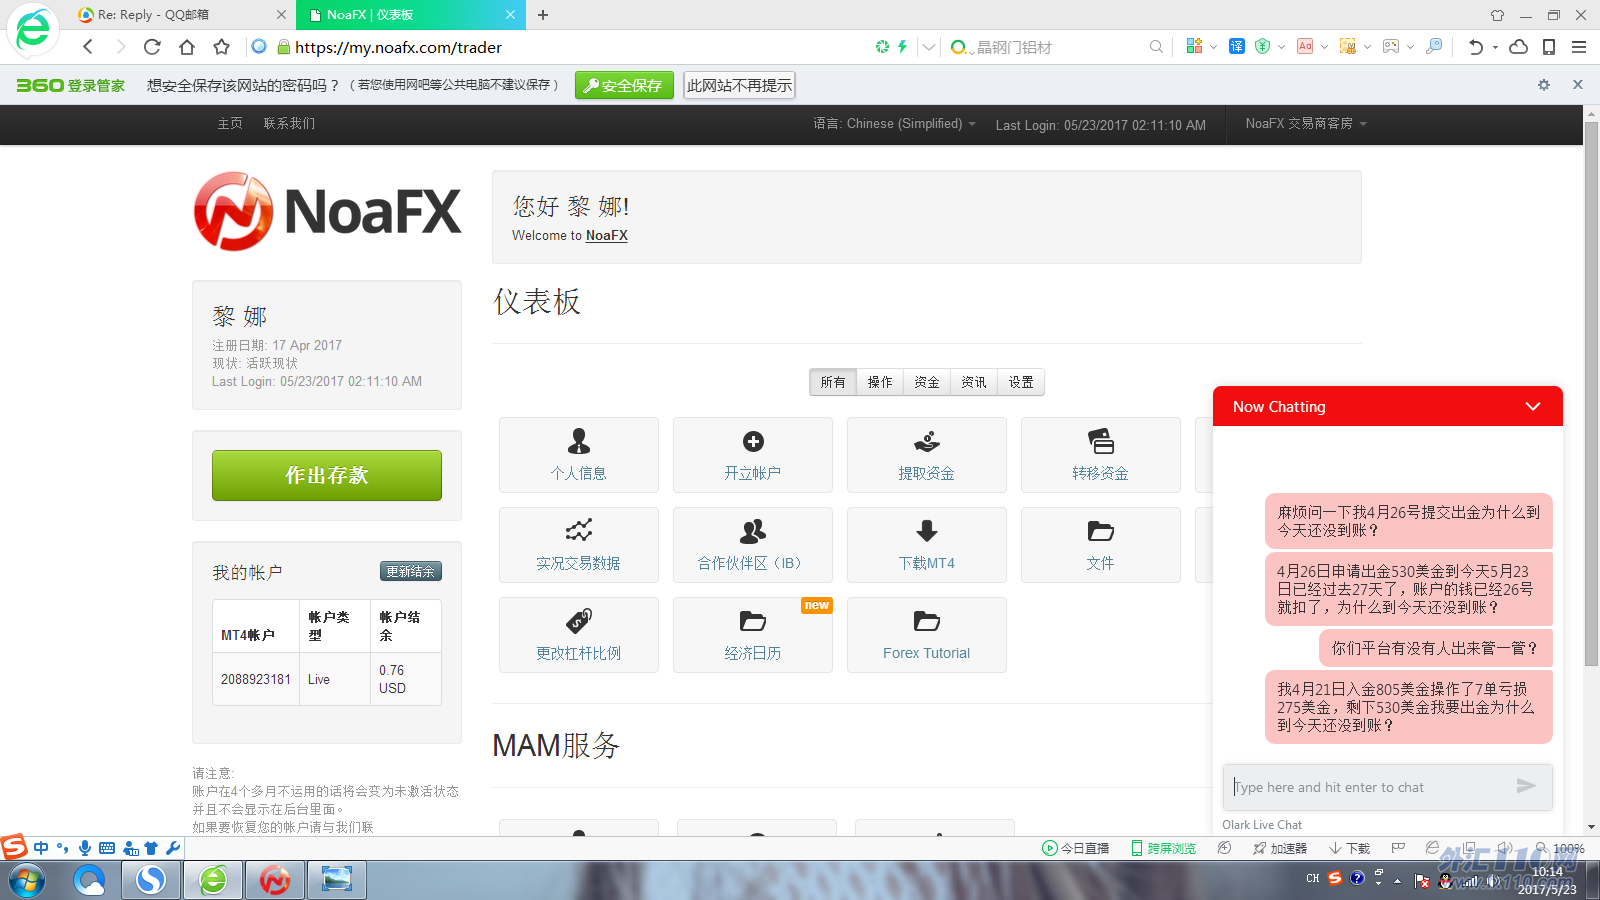Click the 此网站不再提示 button
1600x900 pixels.
[x=740, y=85]
